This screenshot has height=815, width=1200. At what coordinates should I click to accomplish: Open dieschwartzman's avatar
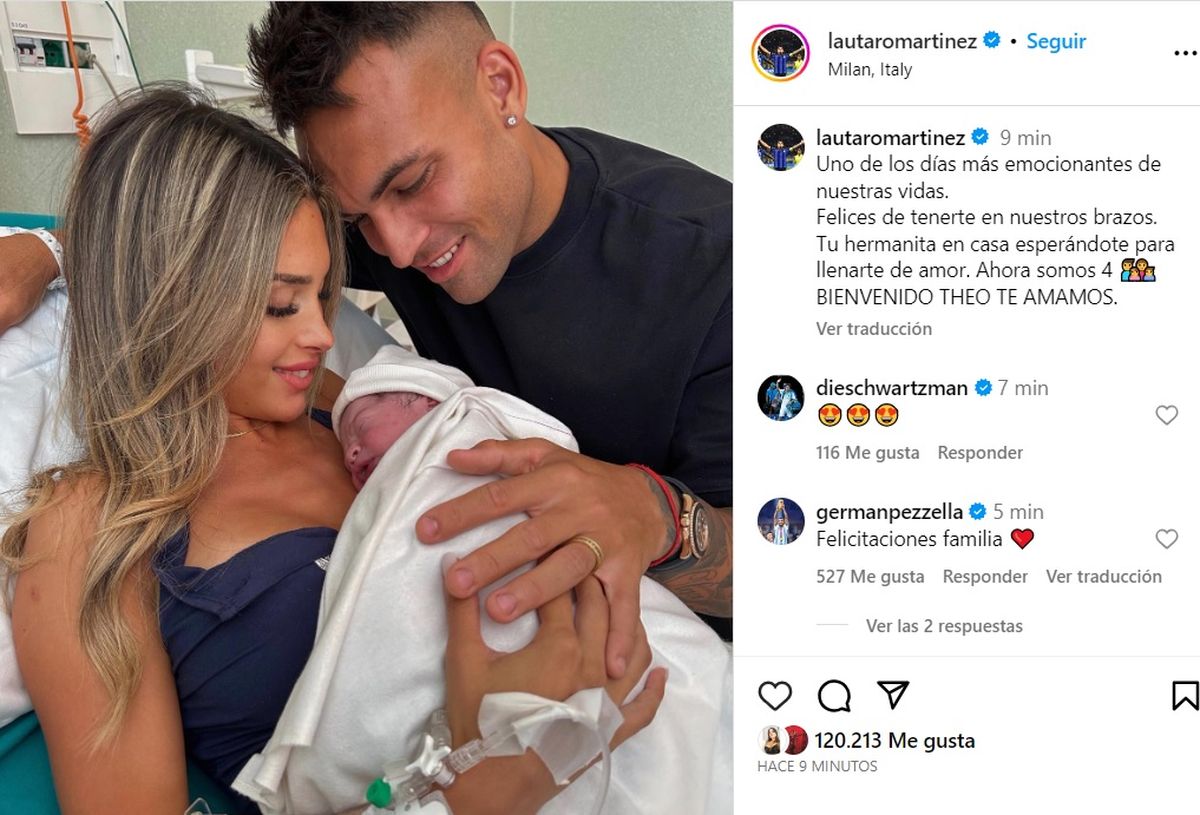(781, 397)
